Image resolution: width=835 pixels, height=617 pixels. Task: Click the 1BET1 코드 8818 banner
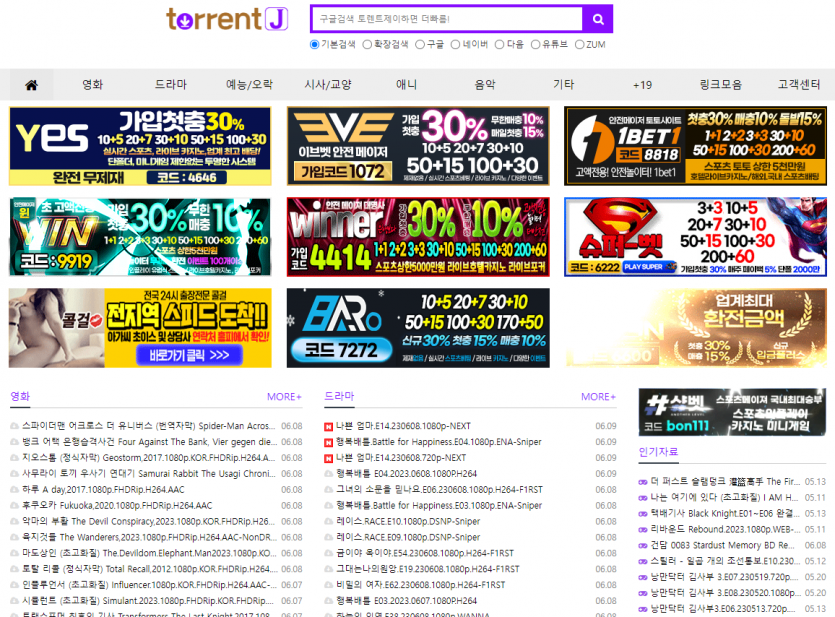(x=695, y=146)
